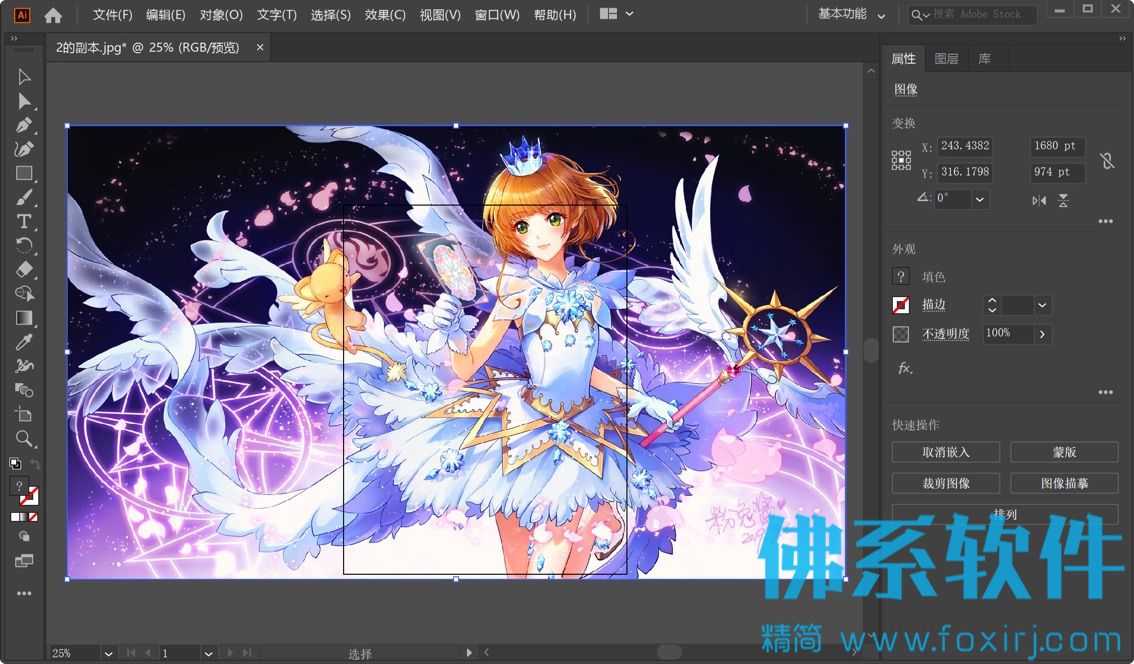Open the arrange documents dropdown
Image resolution: width=1134 pixels, height=664 pixels.
[617, 14]
